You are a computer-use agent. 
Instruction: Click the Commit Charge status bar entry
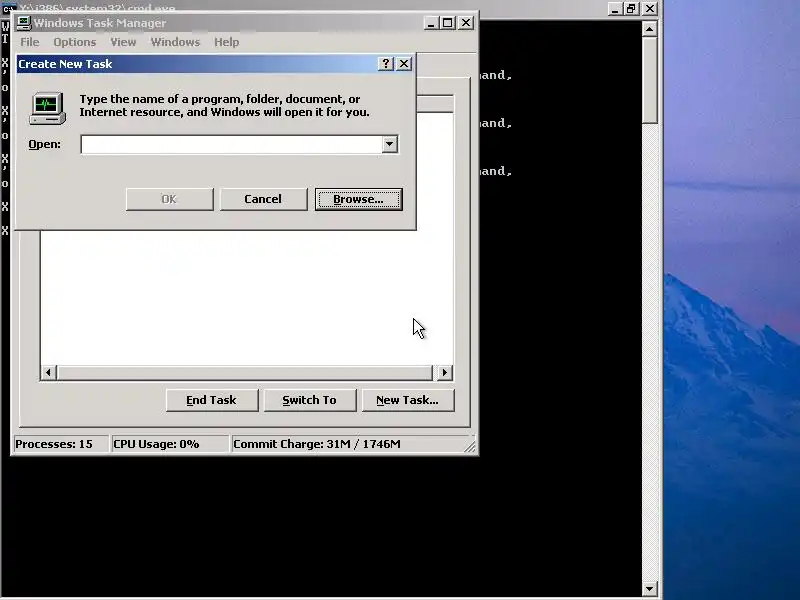pos(317,444)
